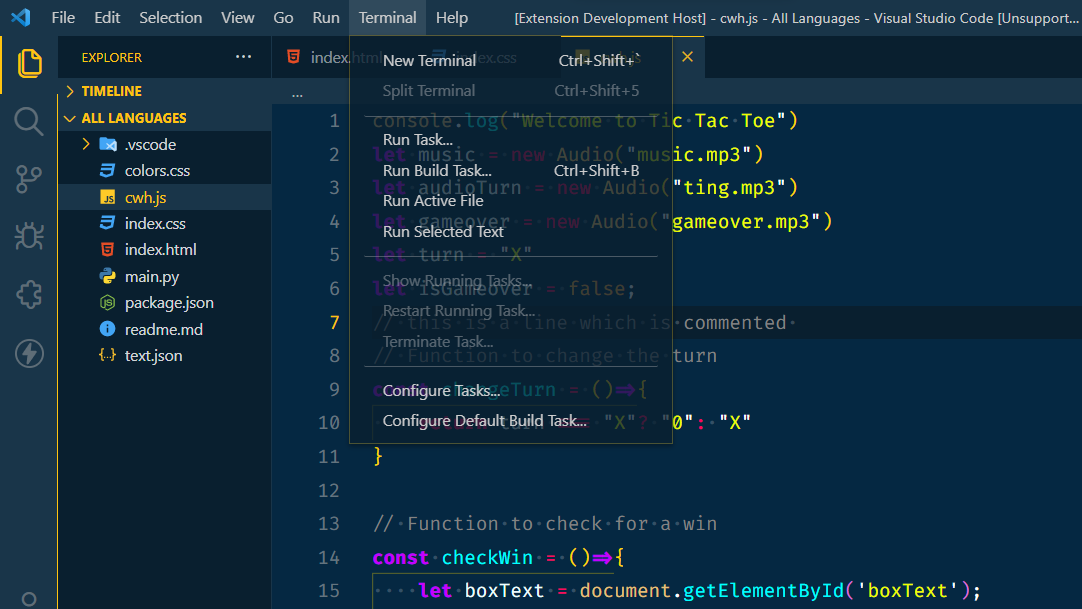Open the File menu
This screenshot has width=1082, height=609.
click(x=63, y=18)
